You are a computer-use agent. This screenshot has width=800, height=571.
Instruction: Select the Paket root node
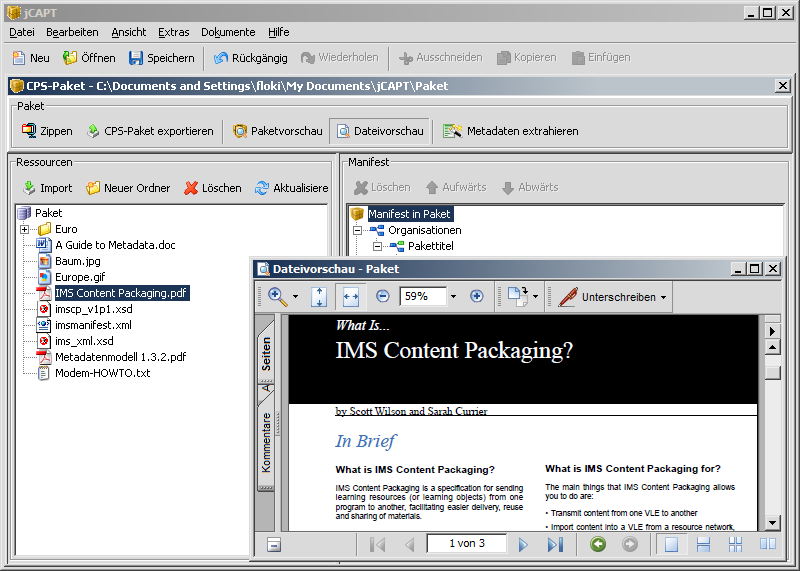48,213
